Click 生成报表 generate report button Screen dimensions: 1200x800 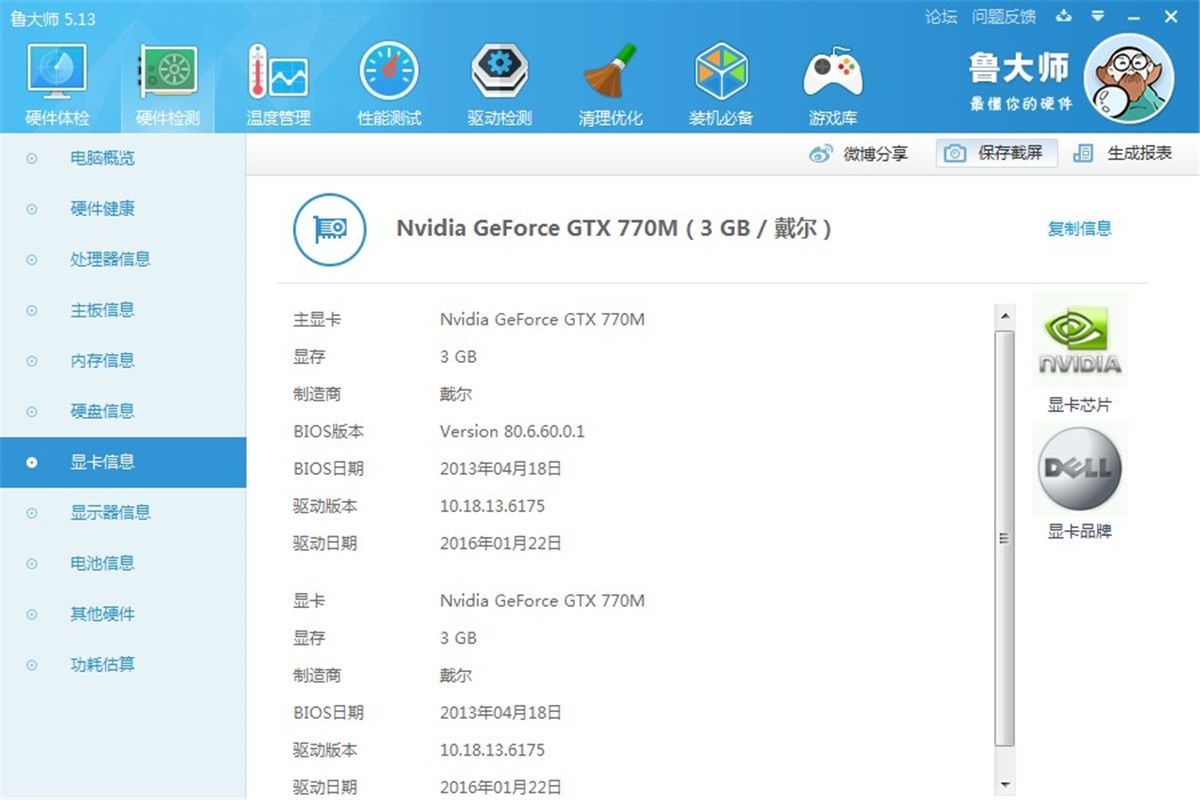click(1122, 154)
